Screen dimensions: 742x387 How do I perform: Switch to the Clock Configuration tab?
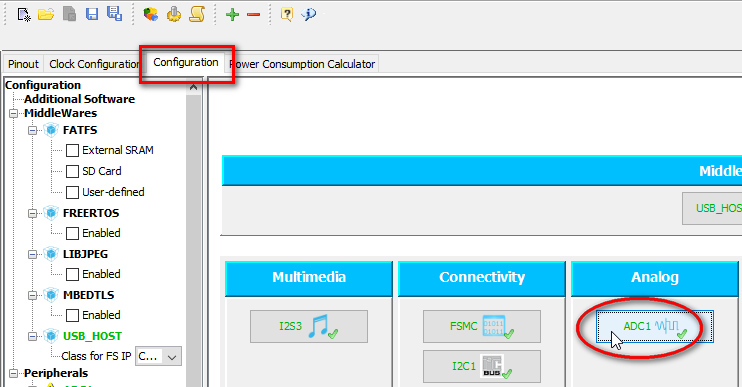click(x=94, y=64)
